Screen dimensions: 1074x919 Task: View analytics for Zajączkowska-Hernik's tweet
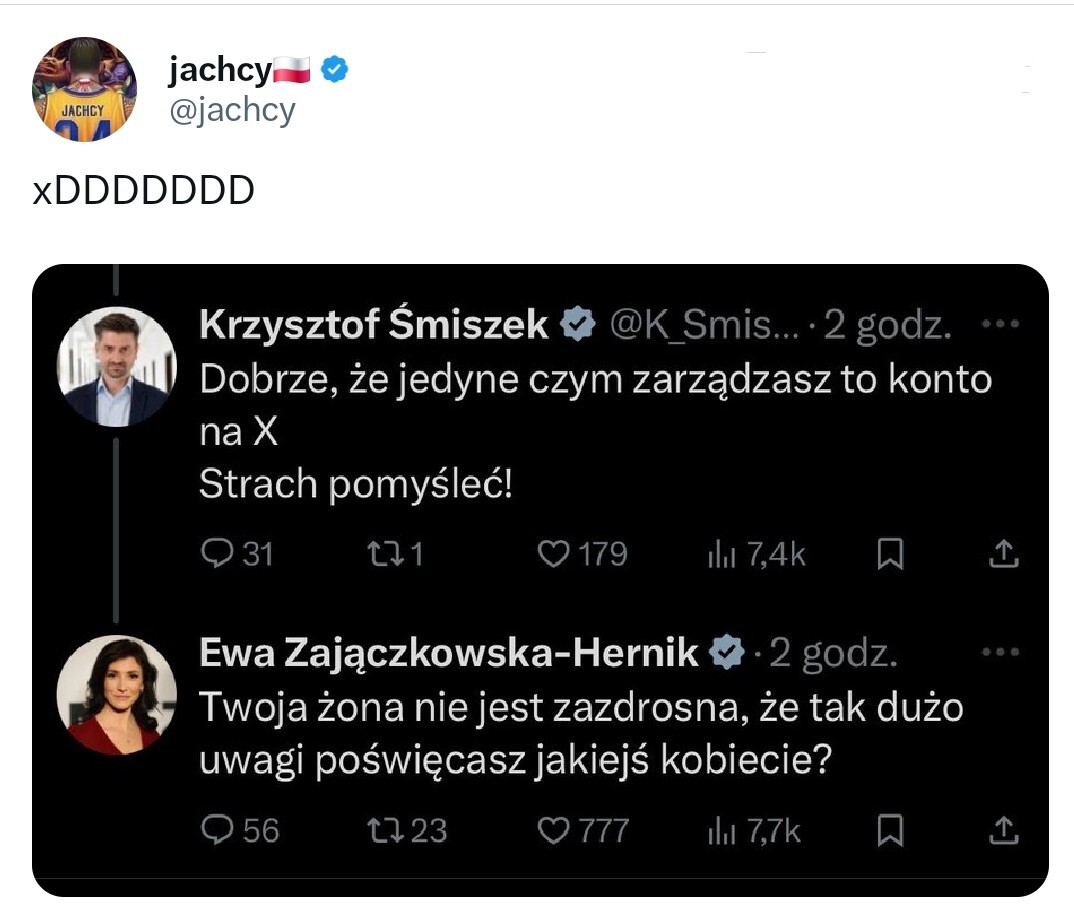721,829
